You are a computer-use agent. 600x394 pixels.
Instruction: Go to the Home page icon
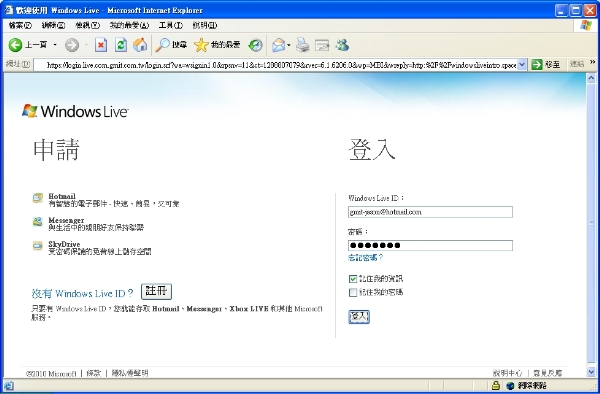point(140,45)
